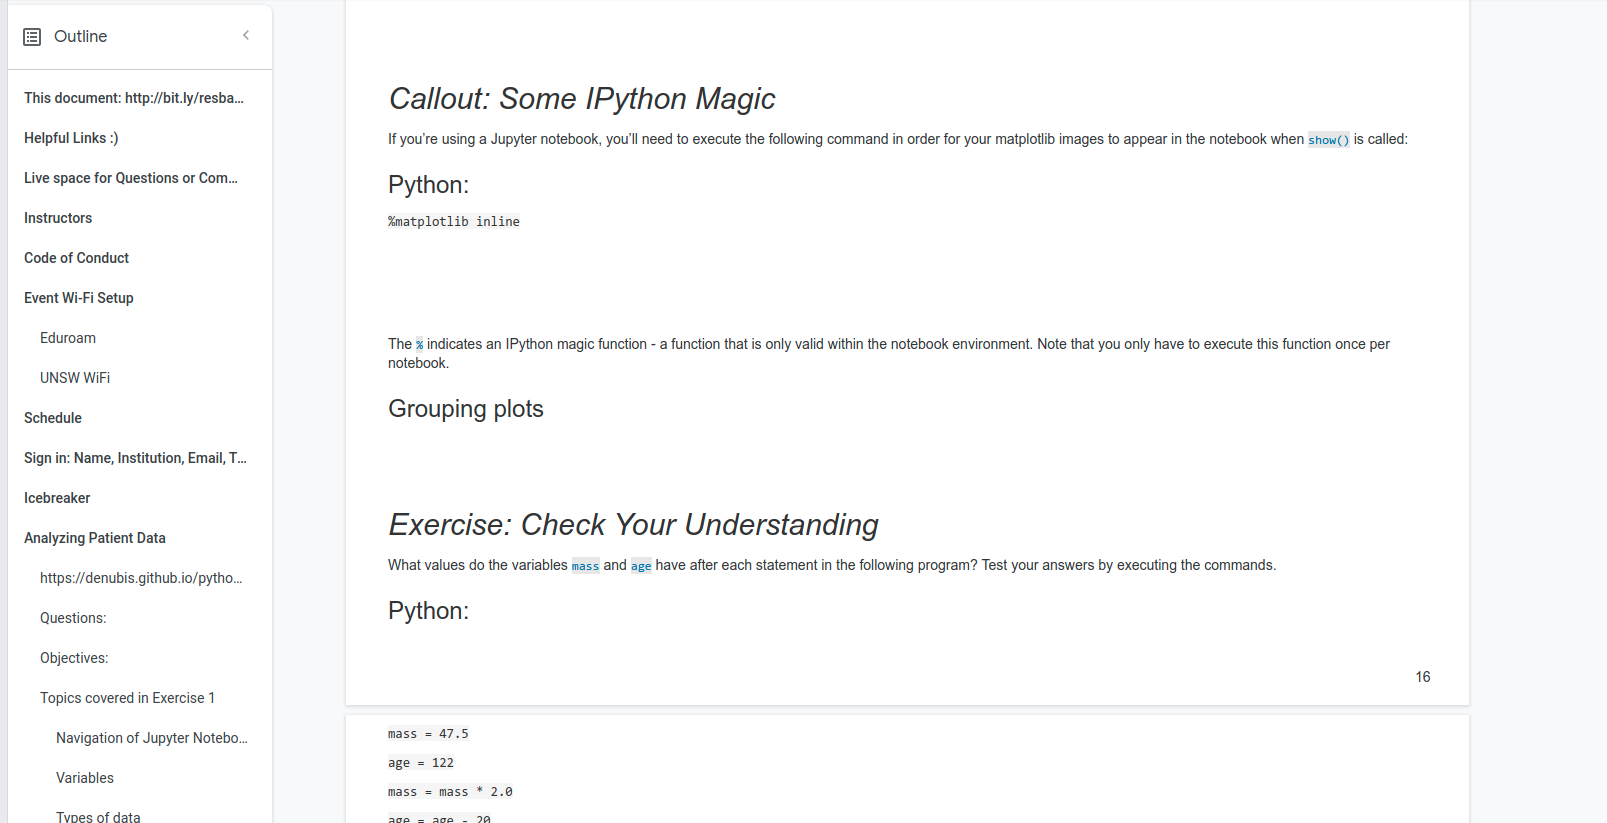Image resolution: width=1607 pixels, height=823 pixels.
Task: Navigate to Questions: subheading
Action: pos(73,618)
